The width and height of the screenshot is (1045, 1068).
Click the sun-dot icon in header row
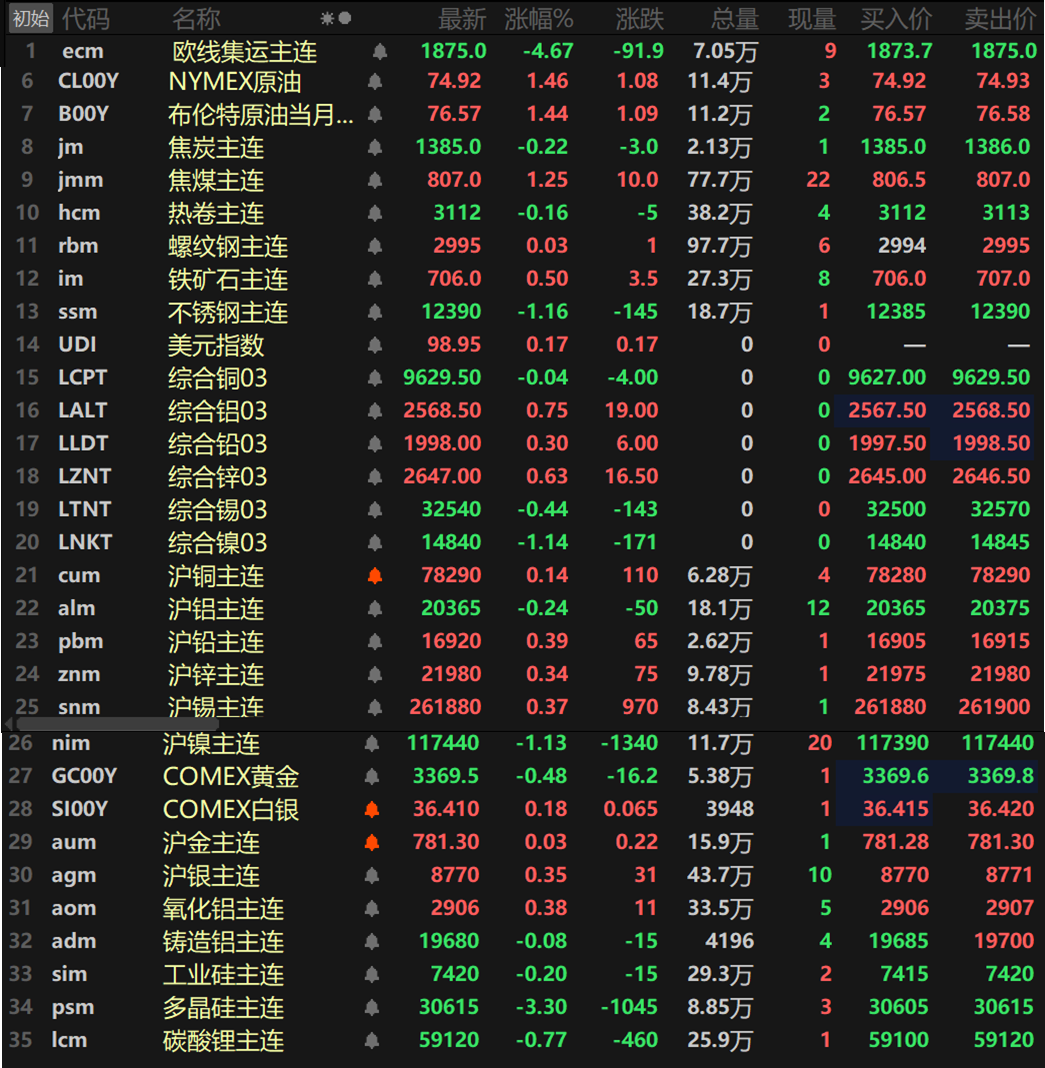tap(335, 18)
